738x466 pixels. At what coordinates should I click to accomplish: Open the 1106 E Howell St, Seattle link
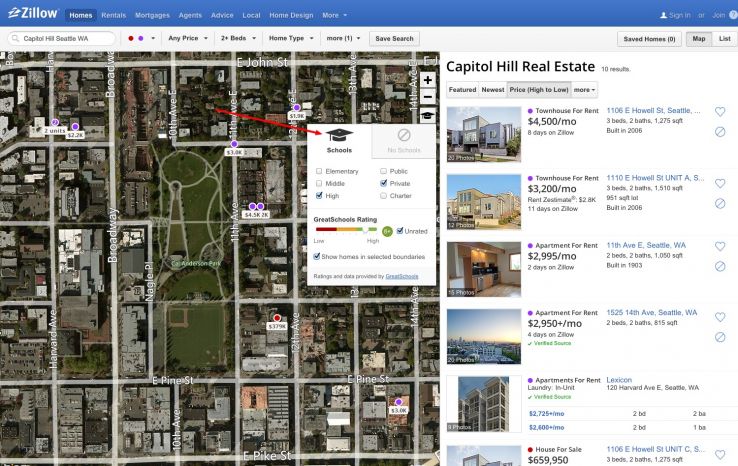(x=653, y=111)
